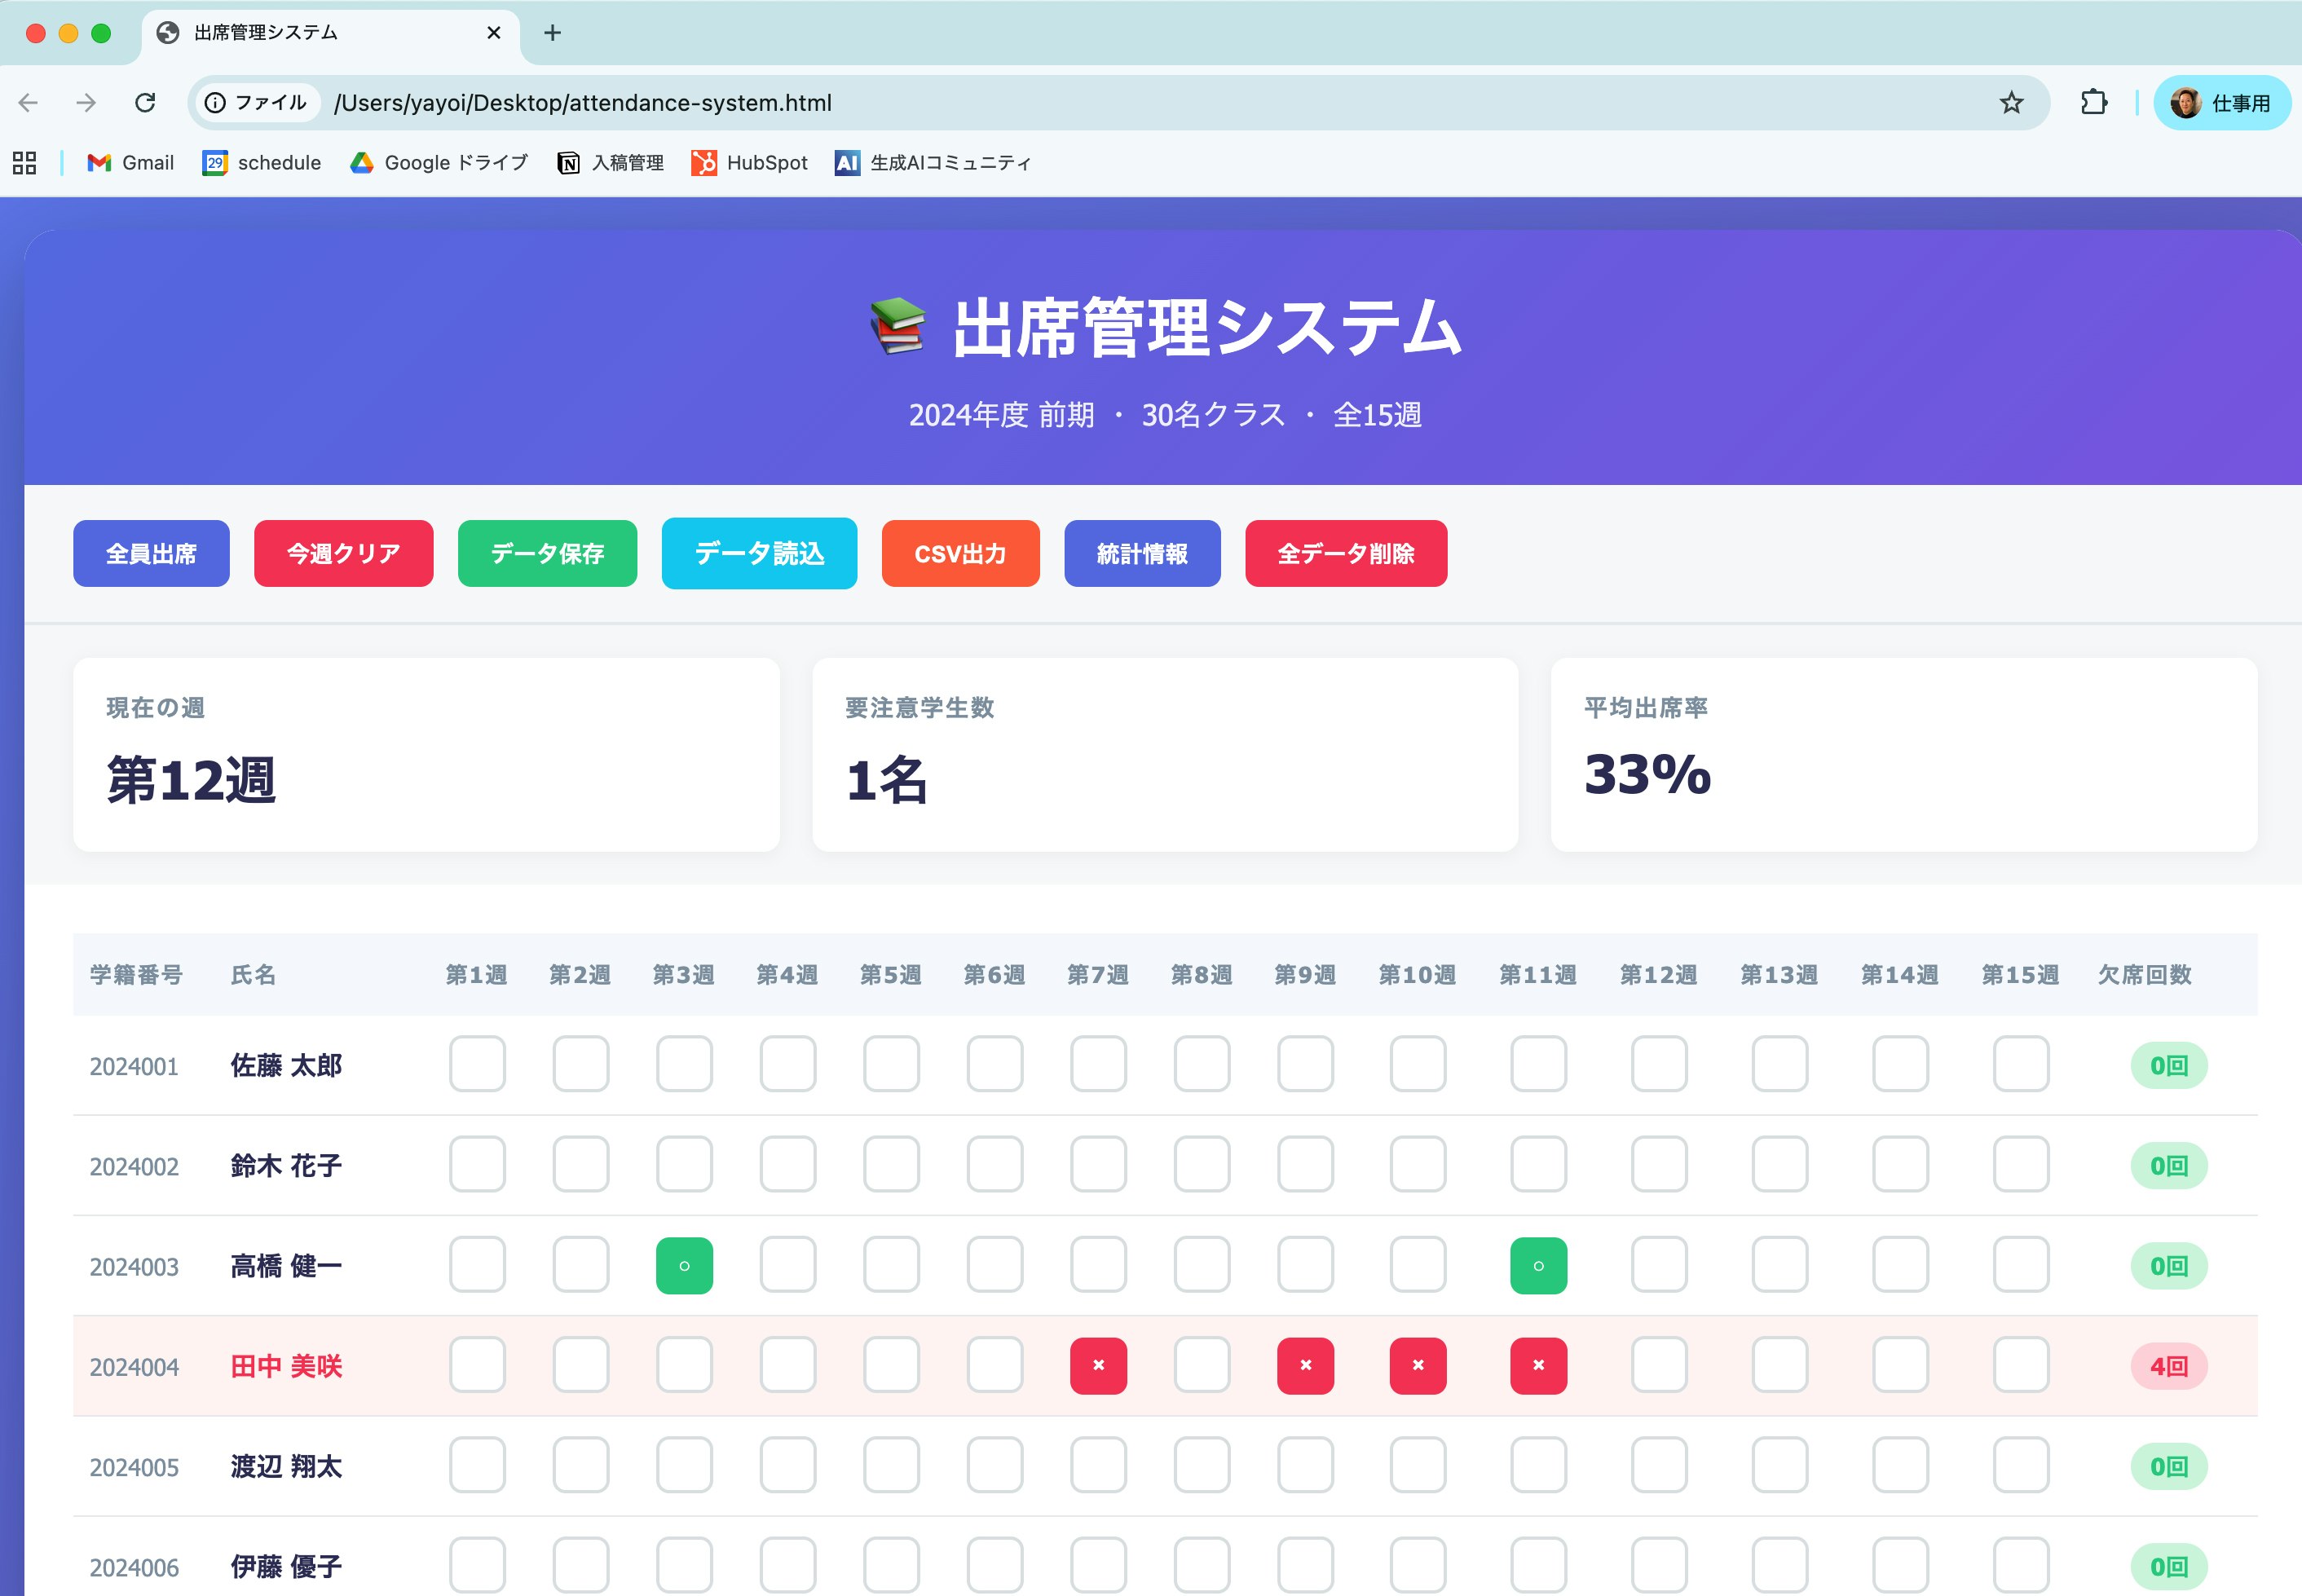Open the browser extensions puzzle icon
This screenshot has height=1596, width=2302.
pos(2095,101)
